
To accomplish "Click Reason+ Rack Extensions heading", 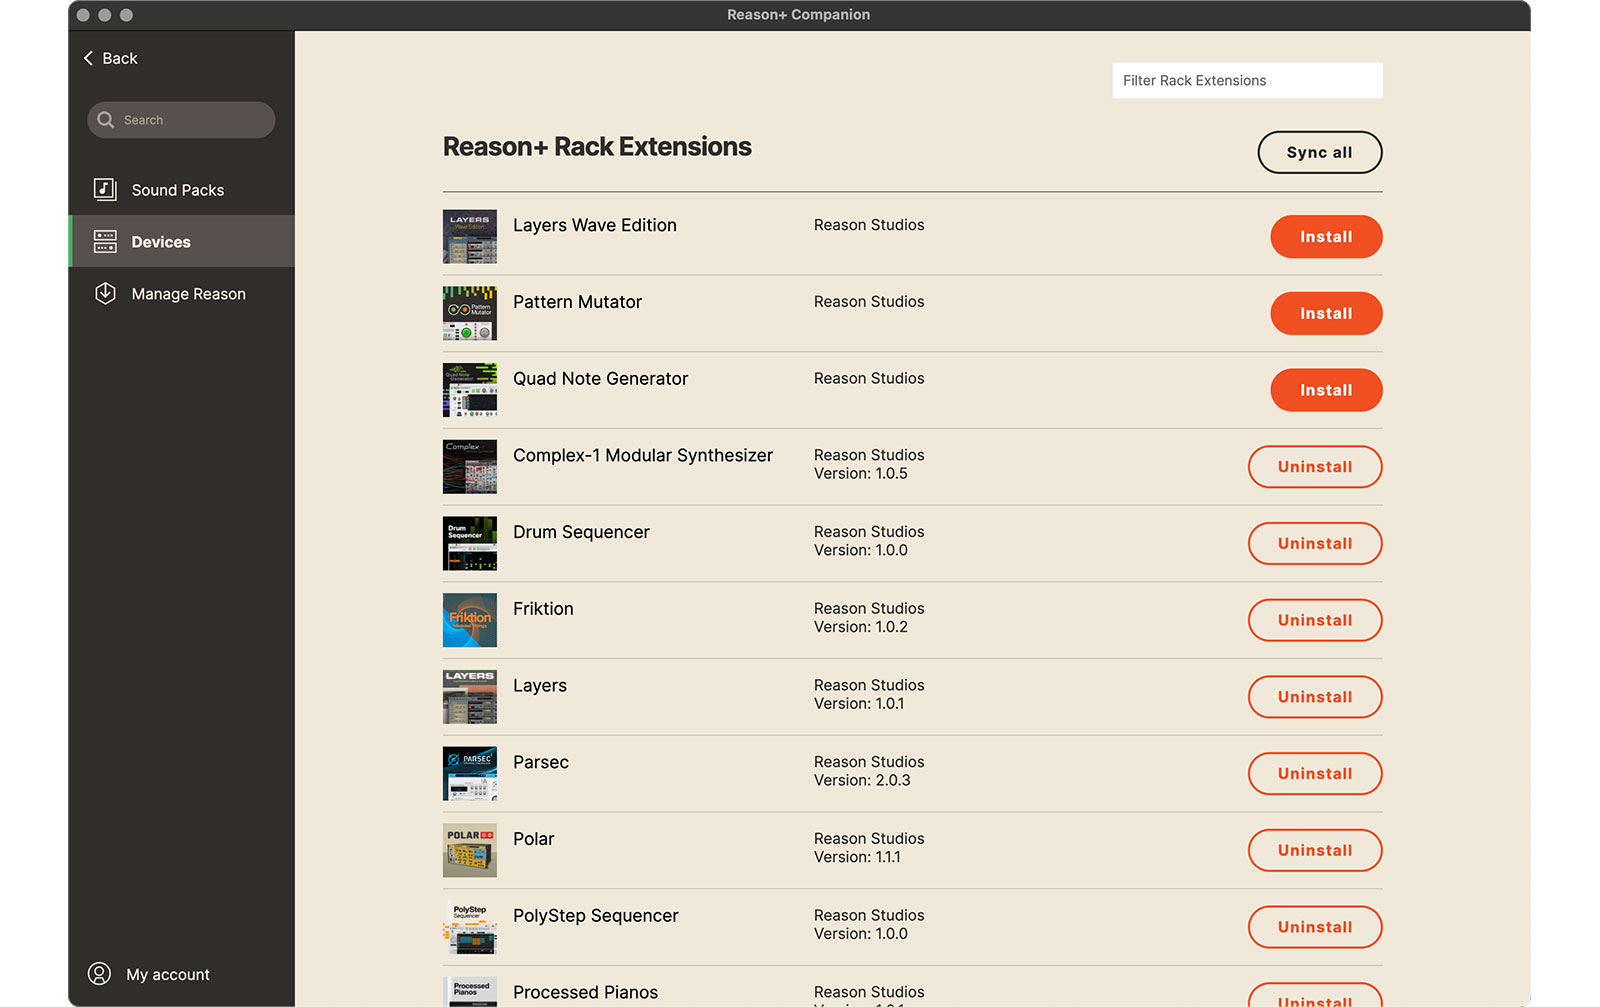I will click(597, 146).
